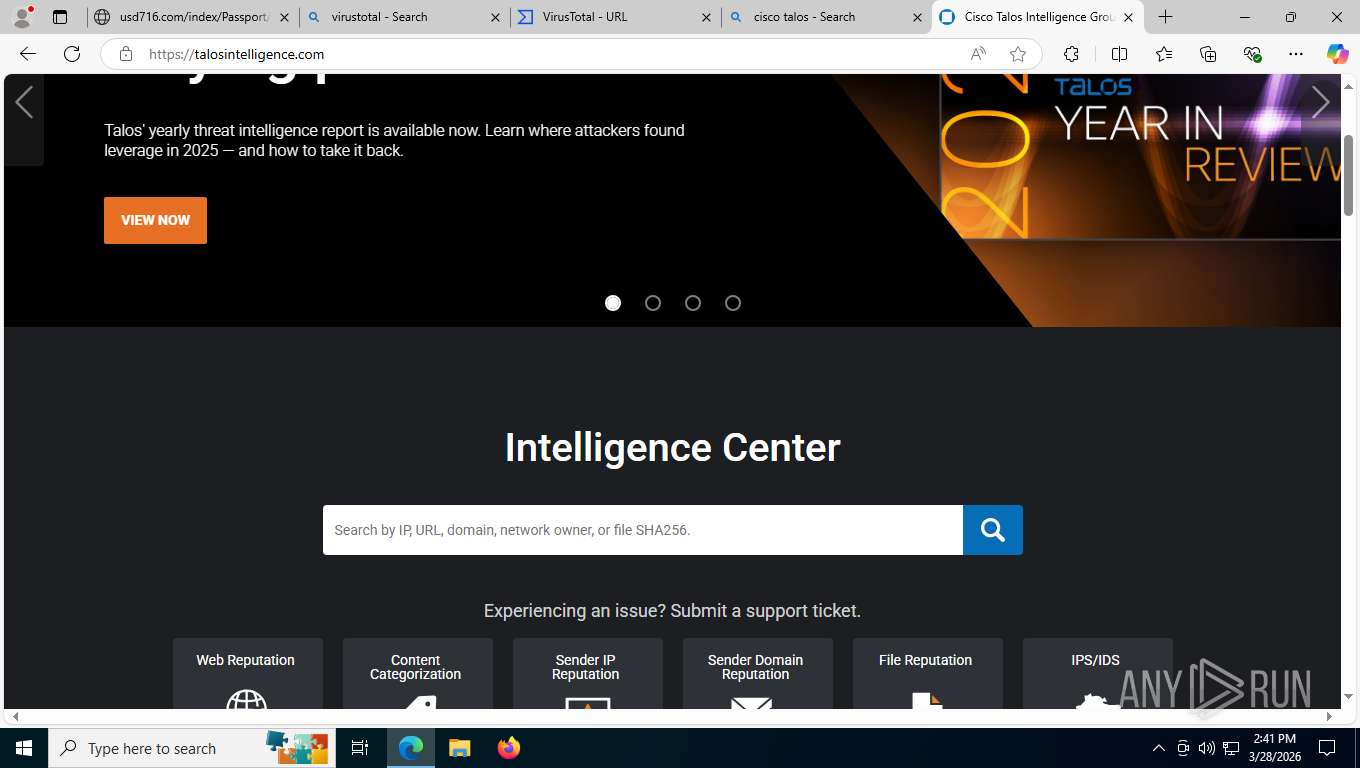Refresh the page
Image resolution: width=1360 pixels, height=768 pixels.
[72, 54]
